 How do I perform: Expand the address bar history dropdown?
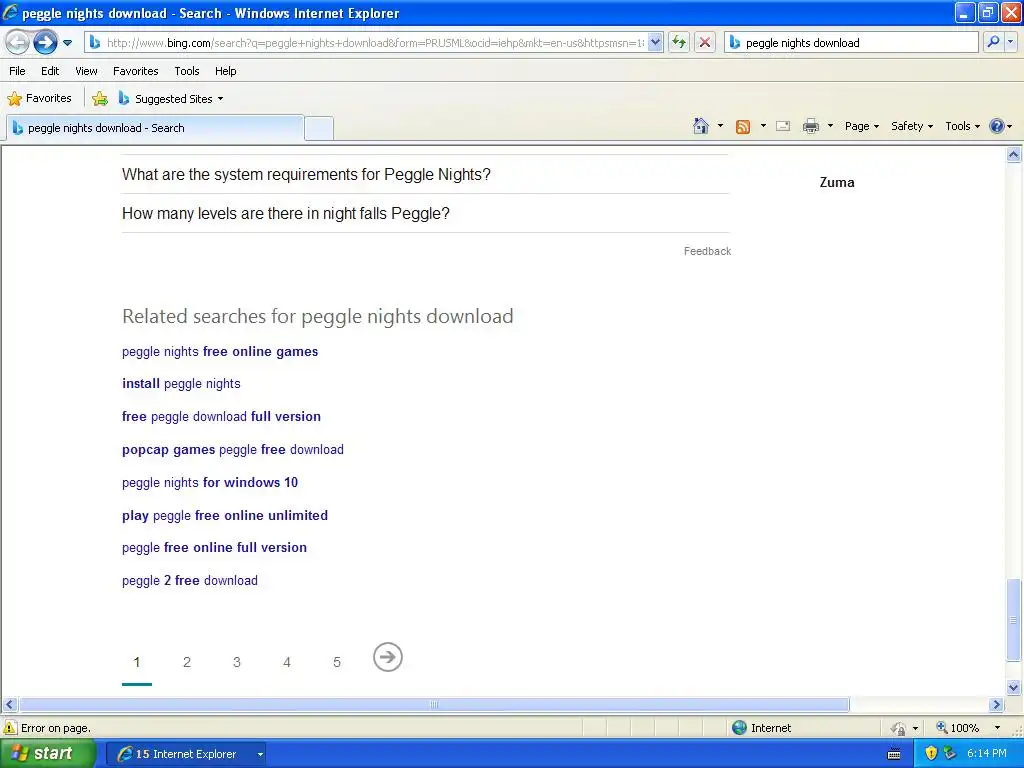[656, 43]
